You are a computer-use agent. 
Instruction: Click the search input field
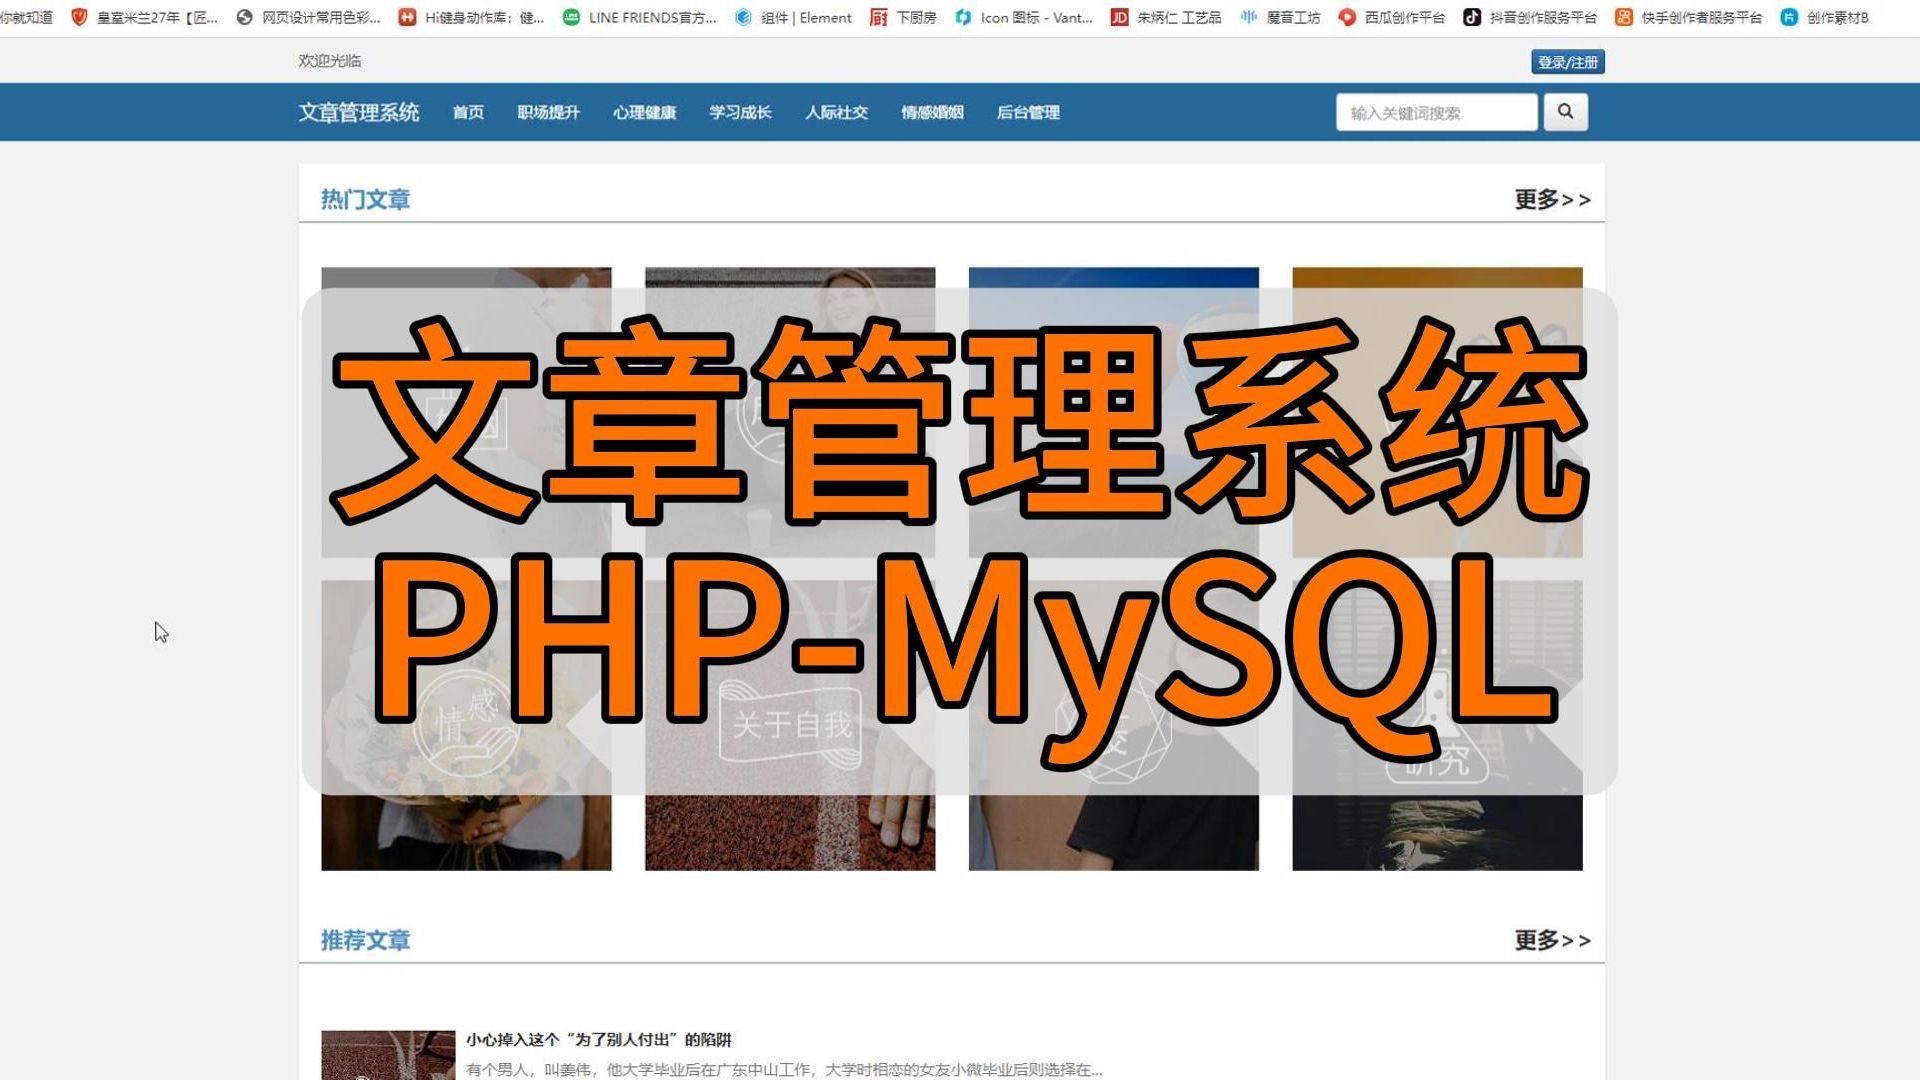coord(1437,112)
